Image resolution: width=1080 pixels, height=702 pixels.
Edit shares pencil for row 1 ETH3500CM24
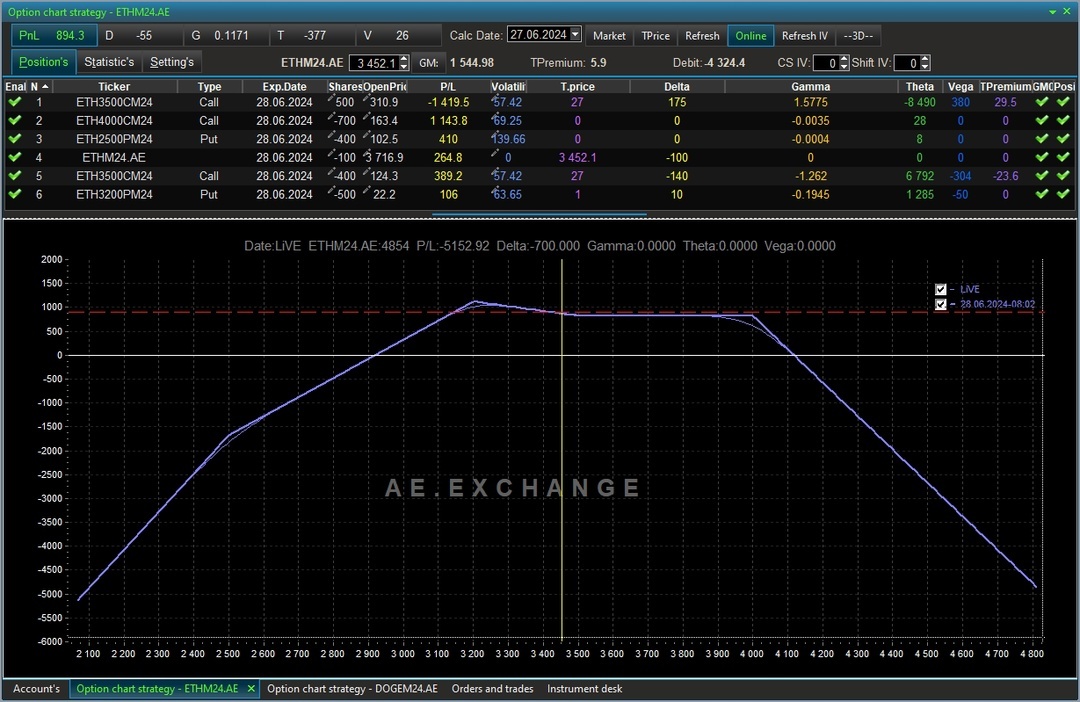[x=331, y=99]
